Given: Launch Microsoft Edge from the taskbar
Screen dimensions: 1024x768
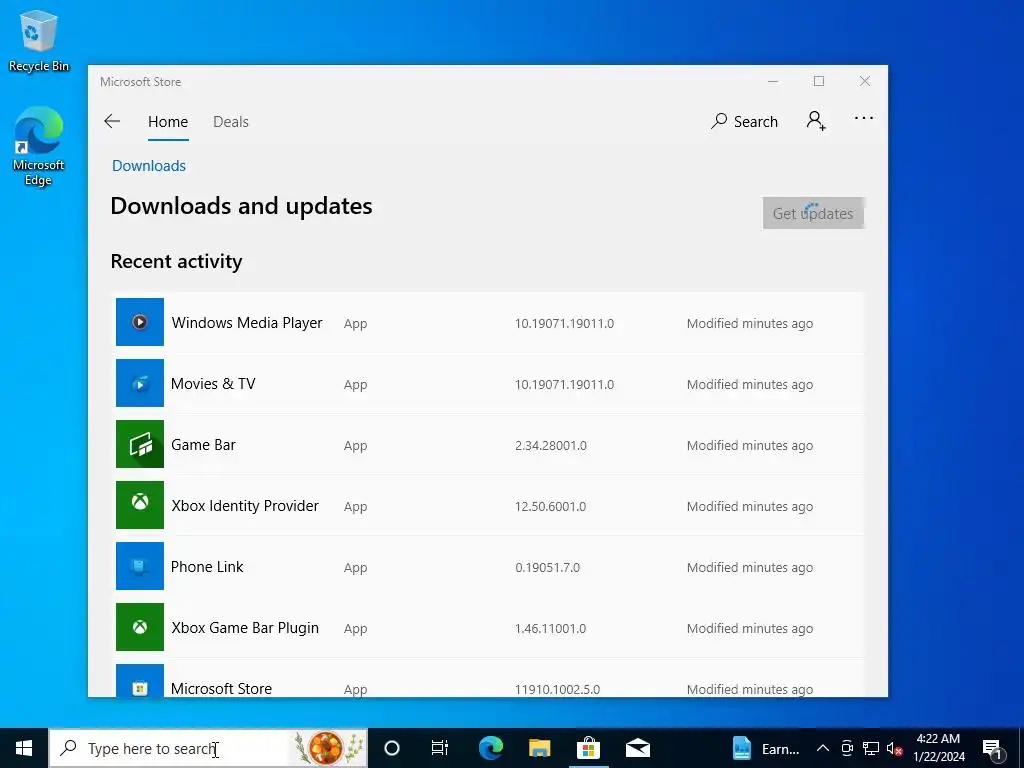Looking at the screenshot, I should [490, 748].
